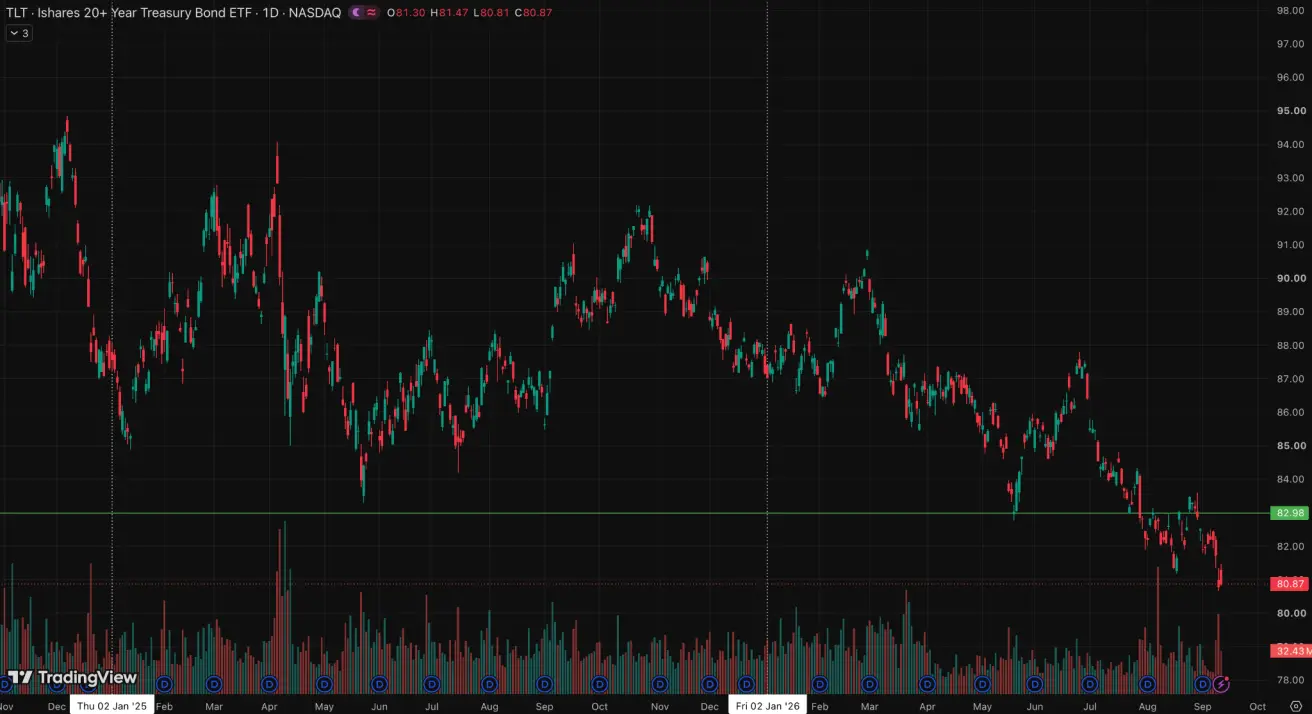Viewport: 1312px width, 714px height.
Task: Click the 'Fri 02 Jan '26' date label
Action: pos(767,705)
